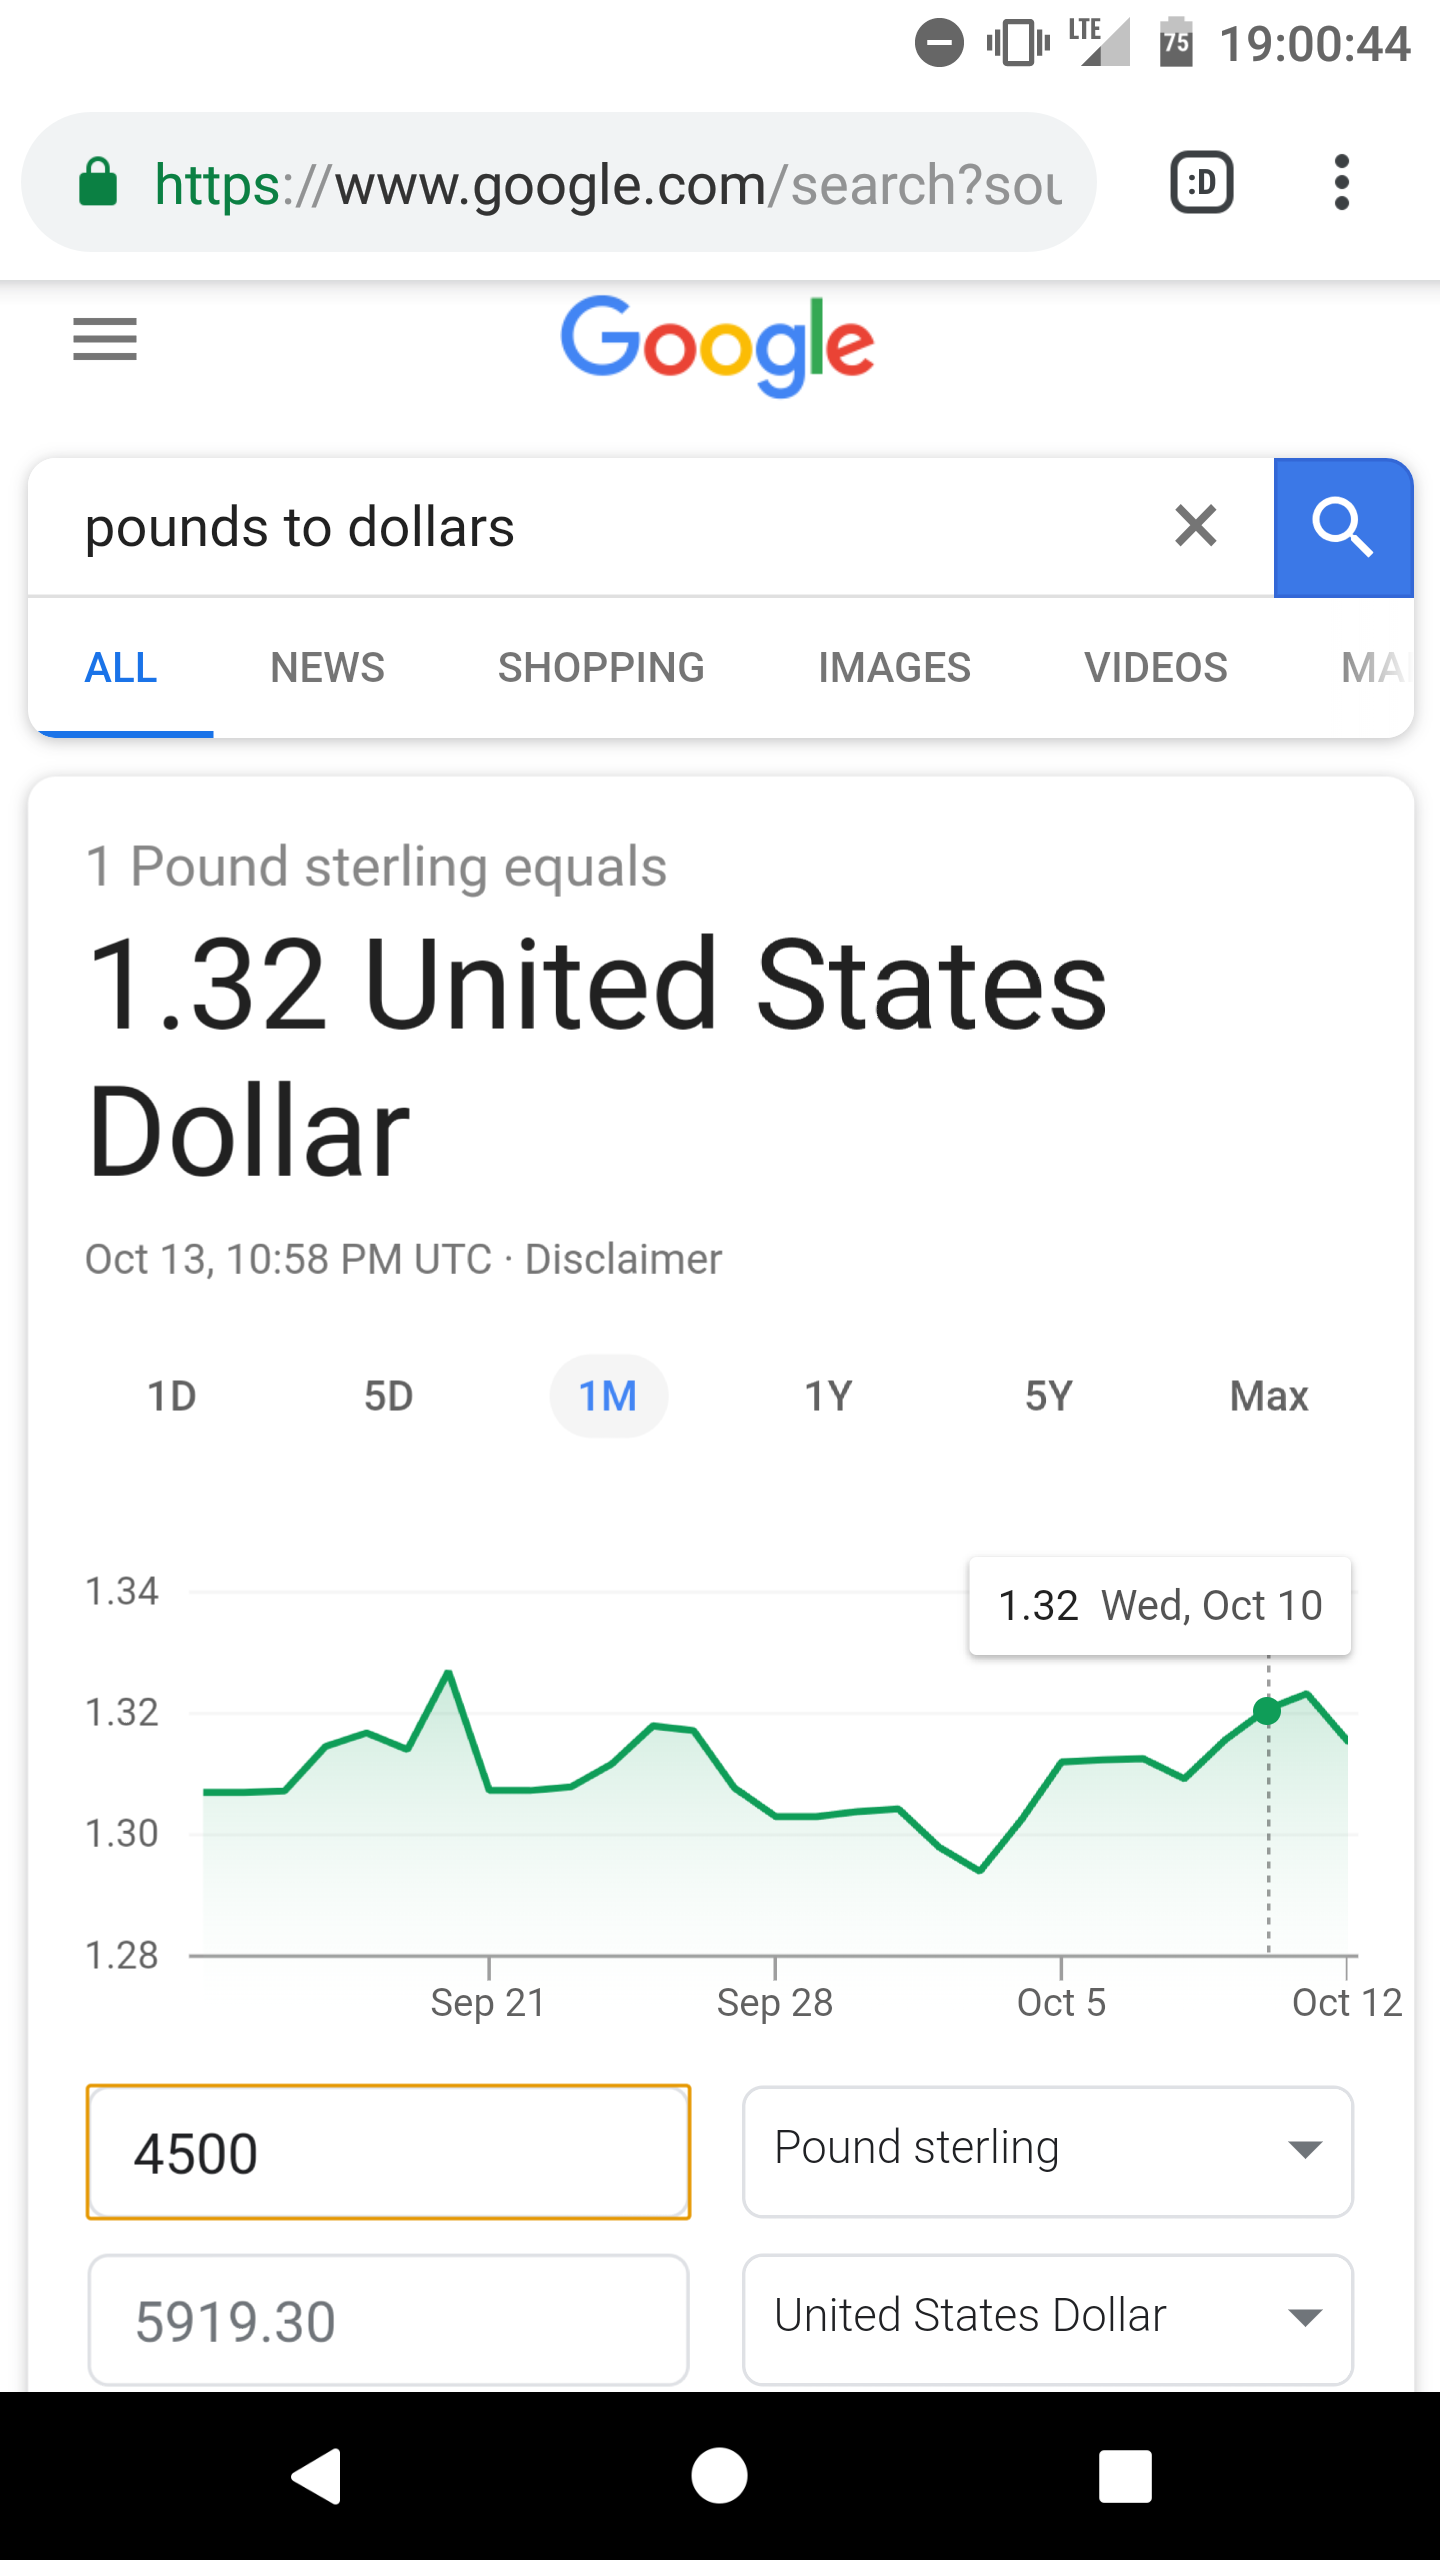Switch to the IMAGES tab
The height and width of the screenshot is (2560, 1440).
click(895, 667)
